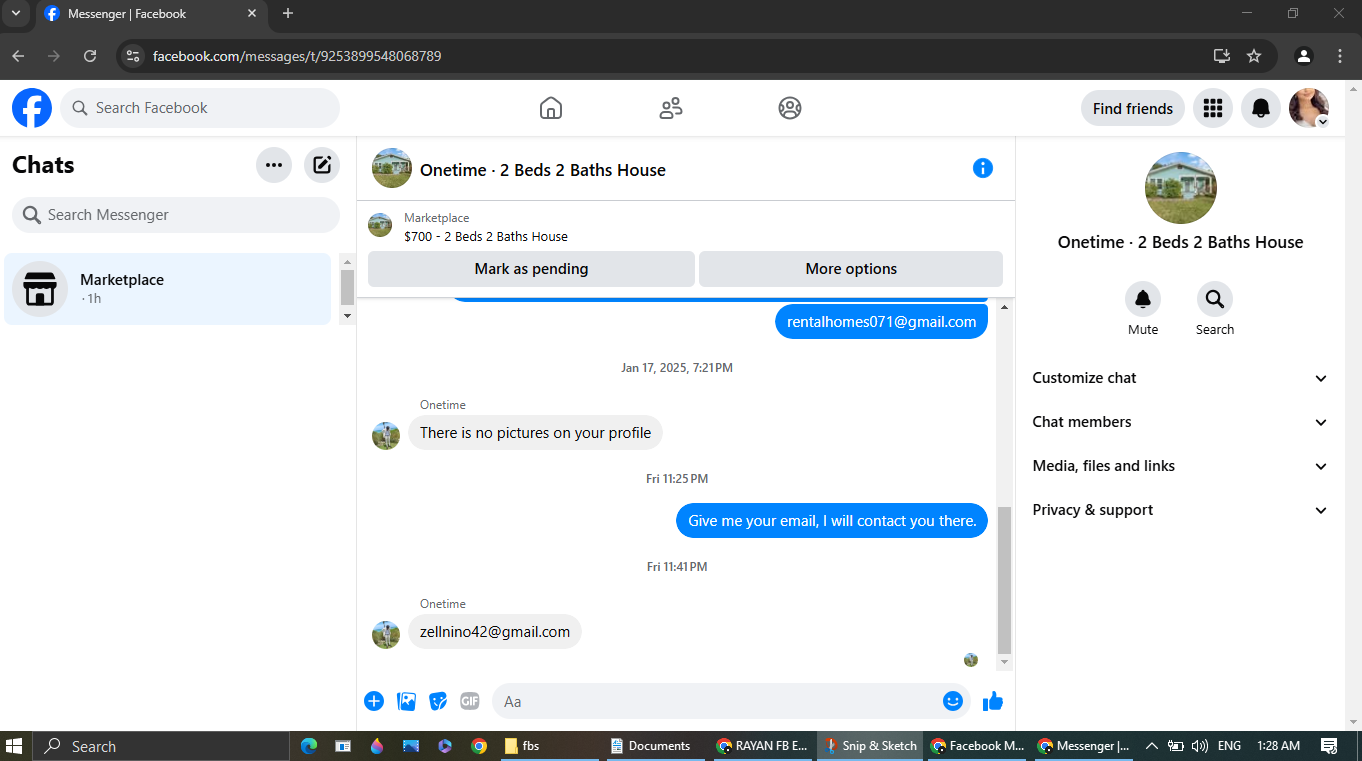Open the Home feed icon
Screen dimensions: 1362x761
click(x=551, y=108)
